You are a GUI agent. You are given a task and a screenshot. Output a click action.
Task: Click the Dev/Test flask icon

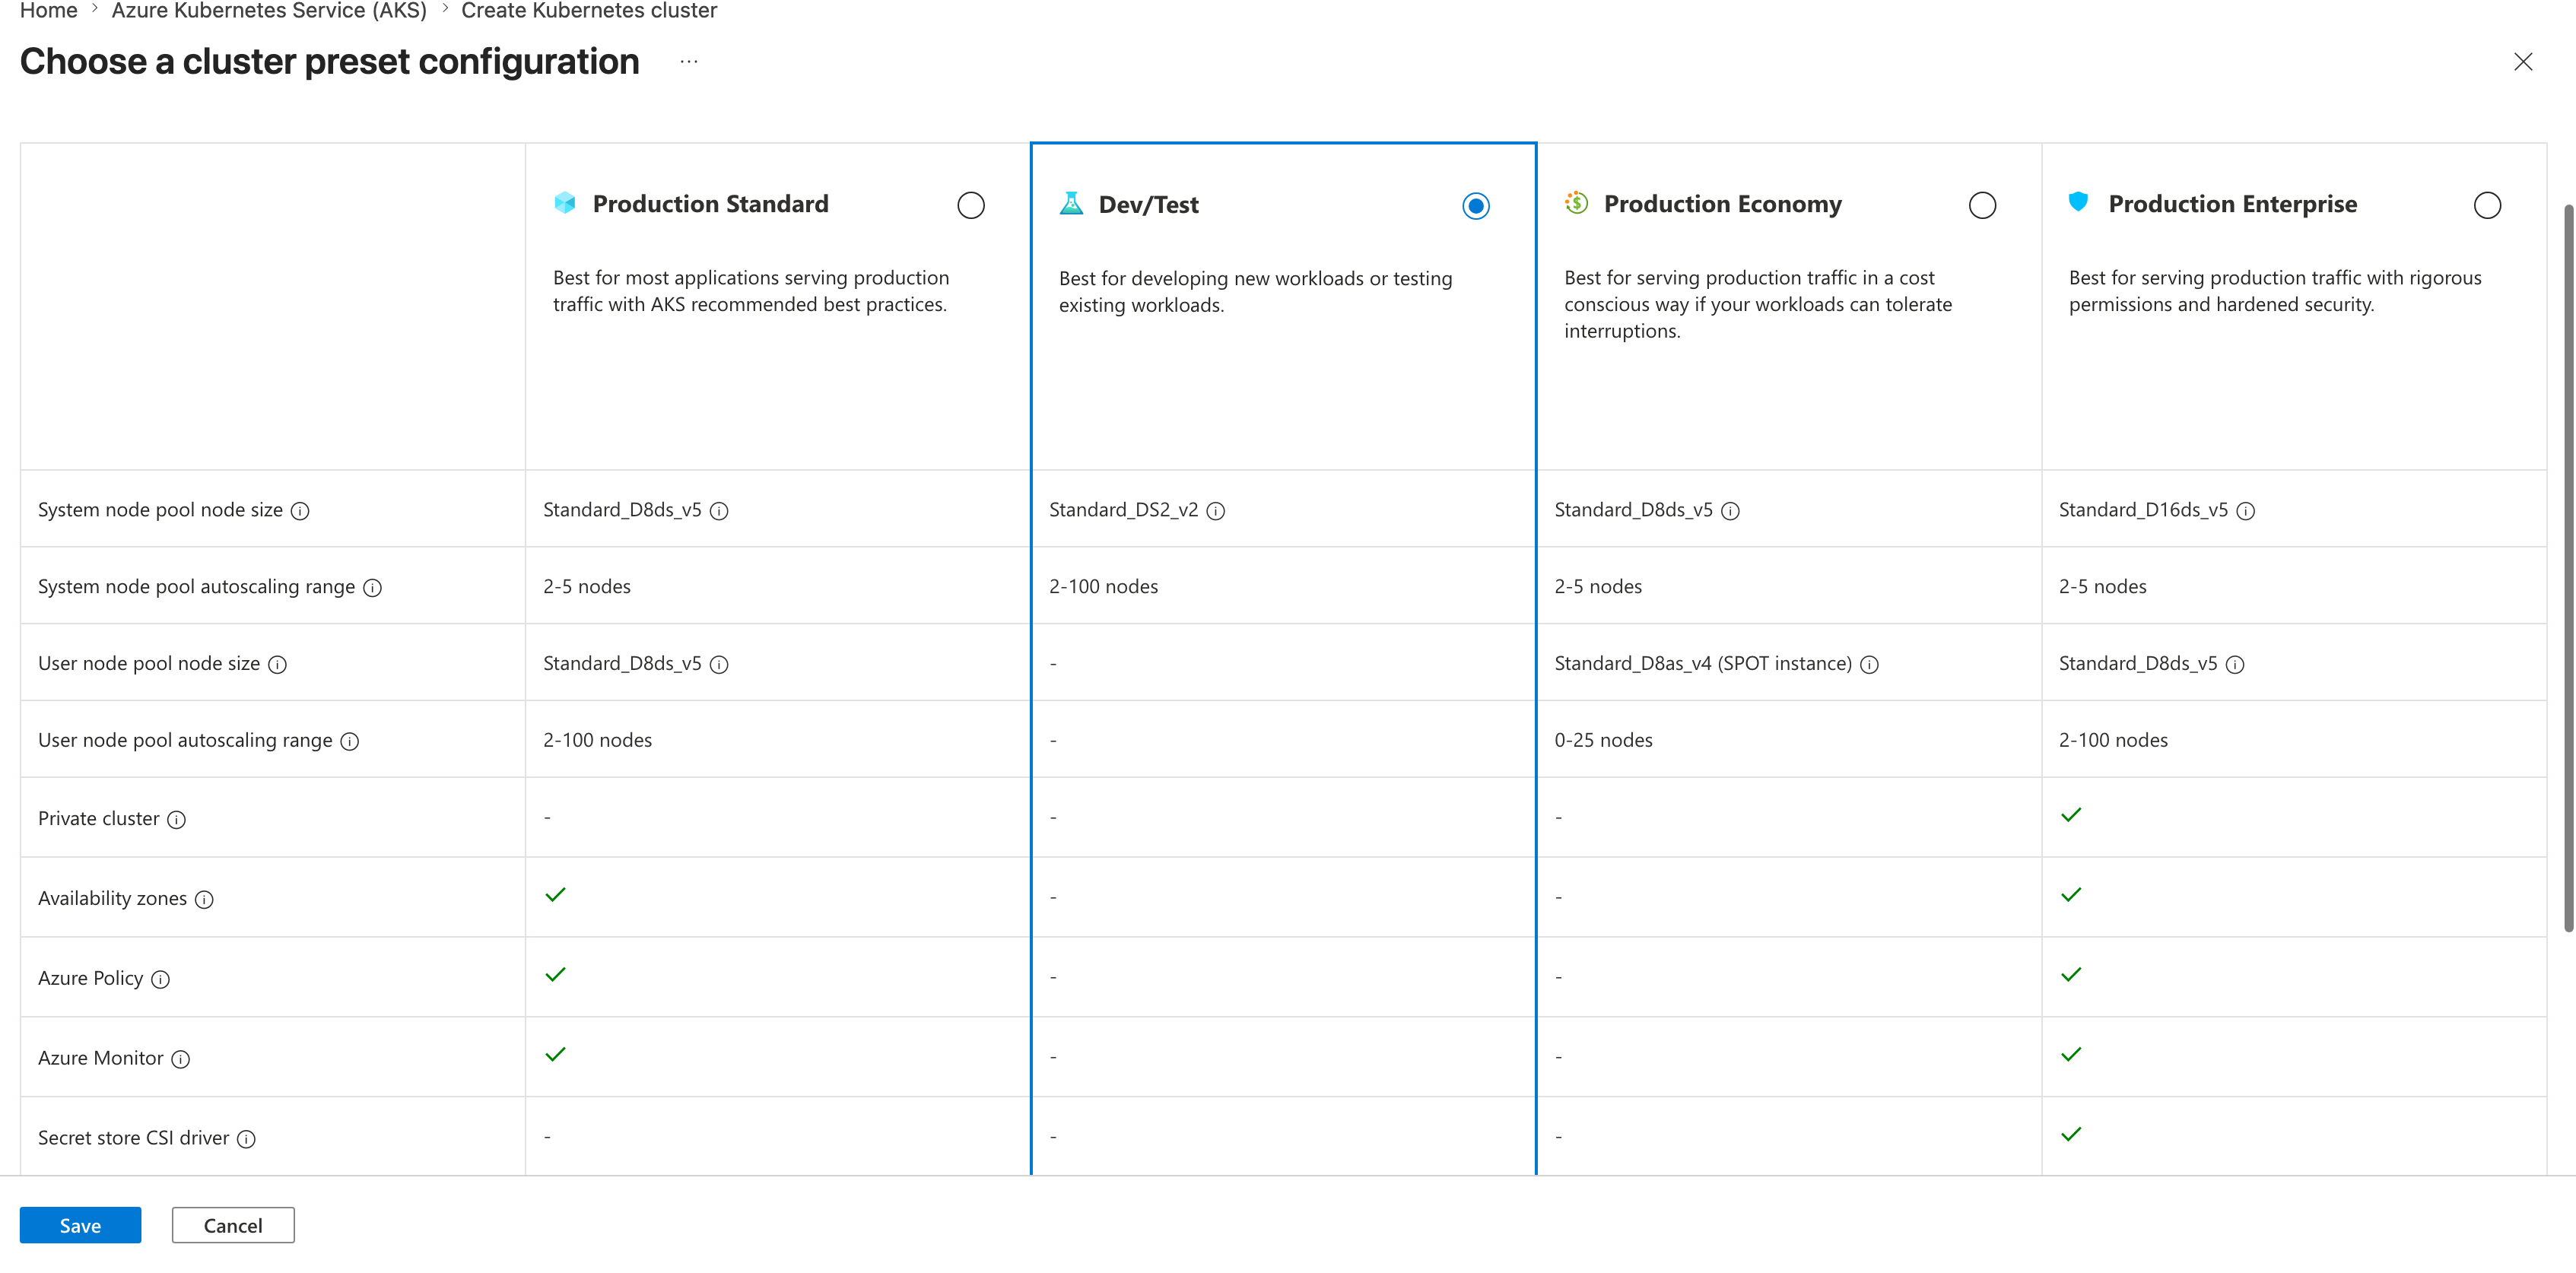point(1071,204)
